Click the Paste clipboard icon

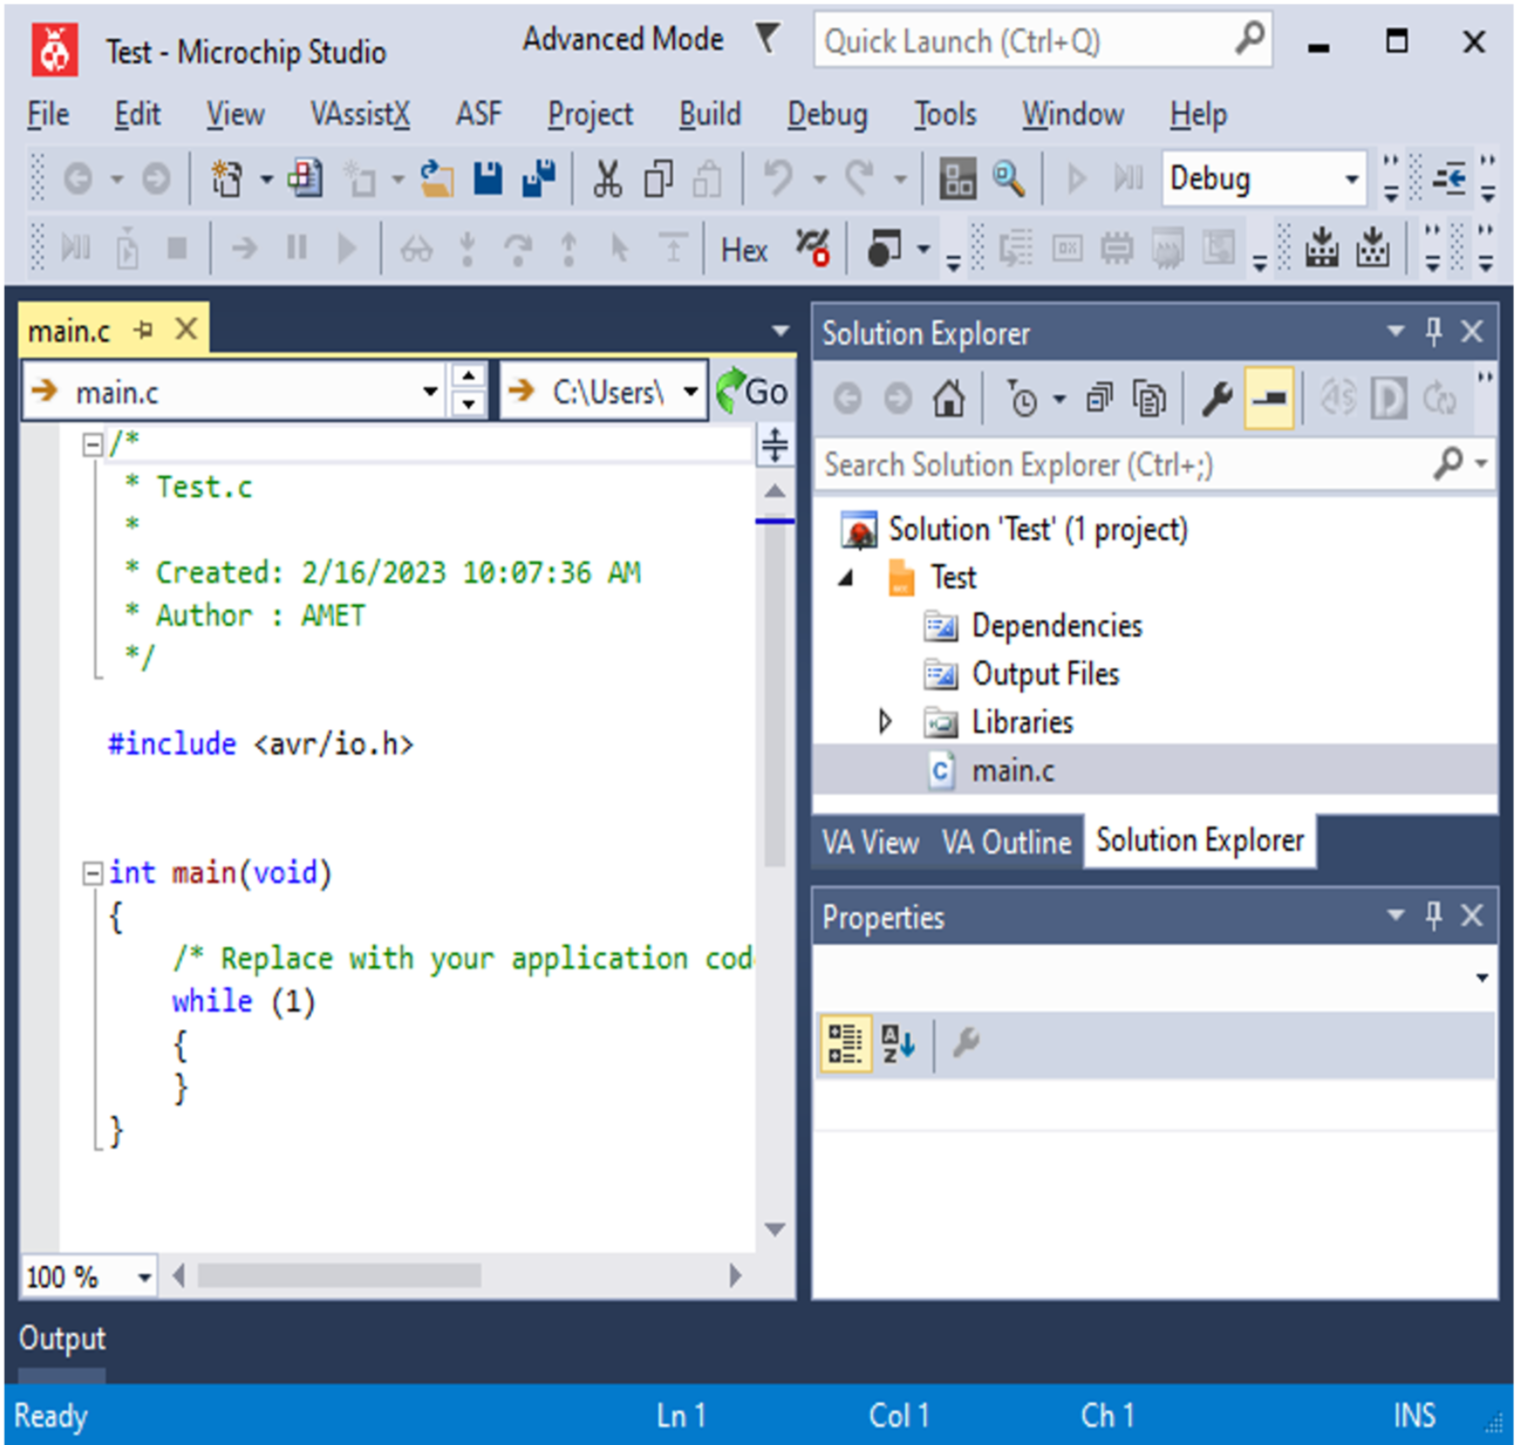point(708,180)
